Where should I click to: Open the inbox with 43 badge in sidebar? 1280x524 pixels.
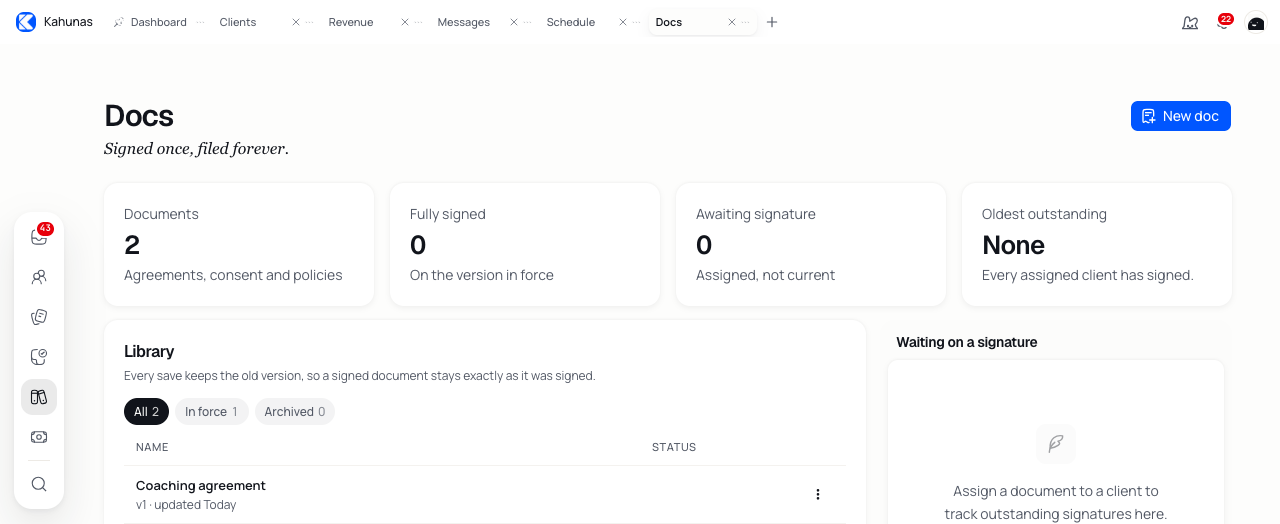point(39,237)
